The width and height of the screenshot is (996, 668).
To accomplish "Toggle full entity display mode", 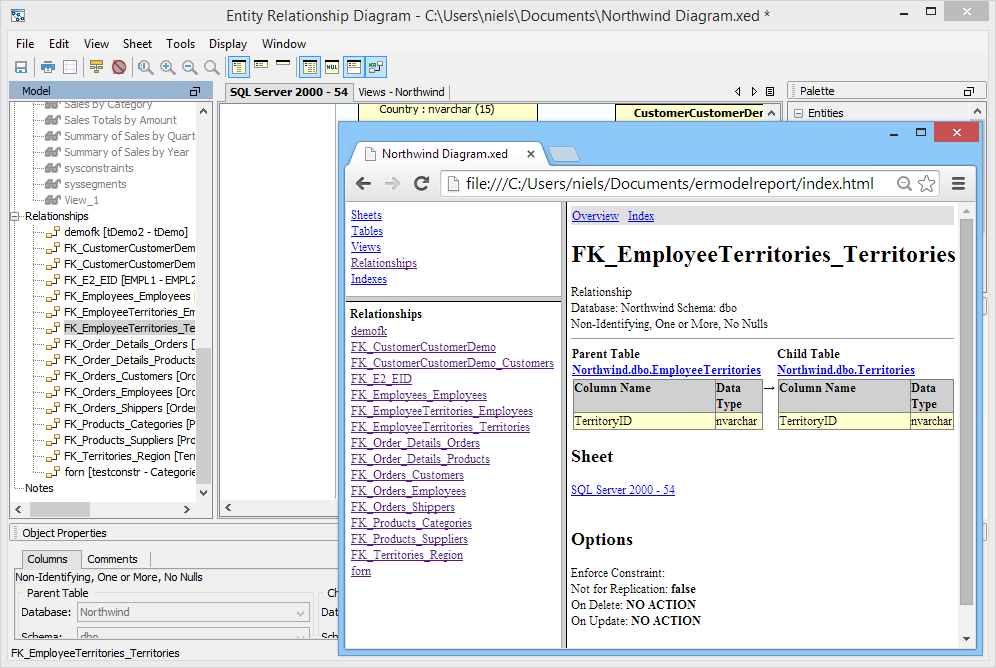I will pos(239,67).
